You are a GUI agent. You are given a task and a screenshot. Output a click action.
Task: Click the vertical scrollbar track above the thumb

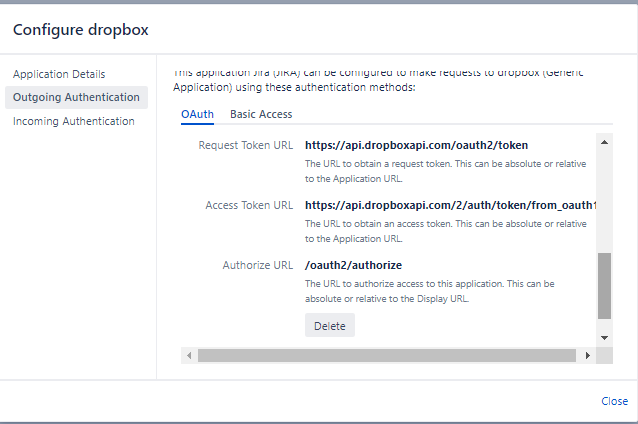(604, 200)
